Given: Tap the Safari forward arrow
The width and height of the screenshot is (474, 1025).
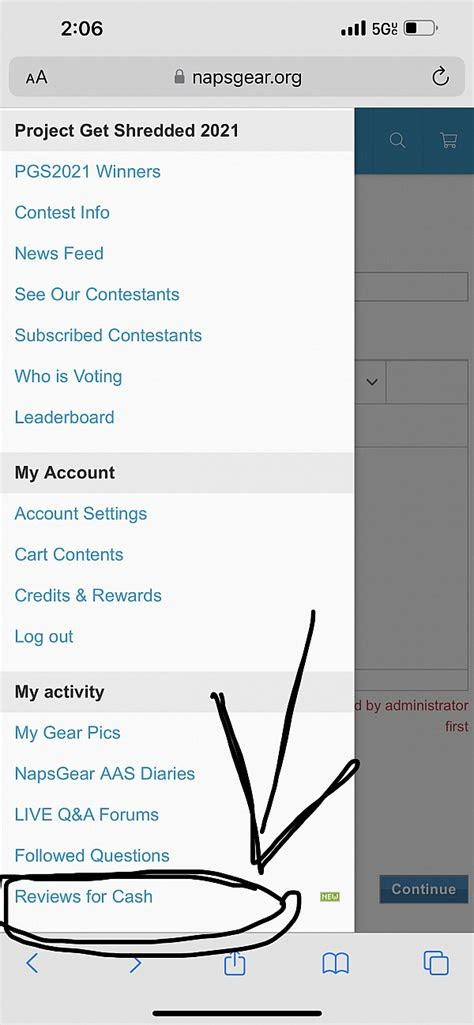Looking at the screenshot, I should coord(135,963).
